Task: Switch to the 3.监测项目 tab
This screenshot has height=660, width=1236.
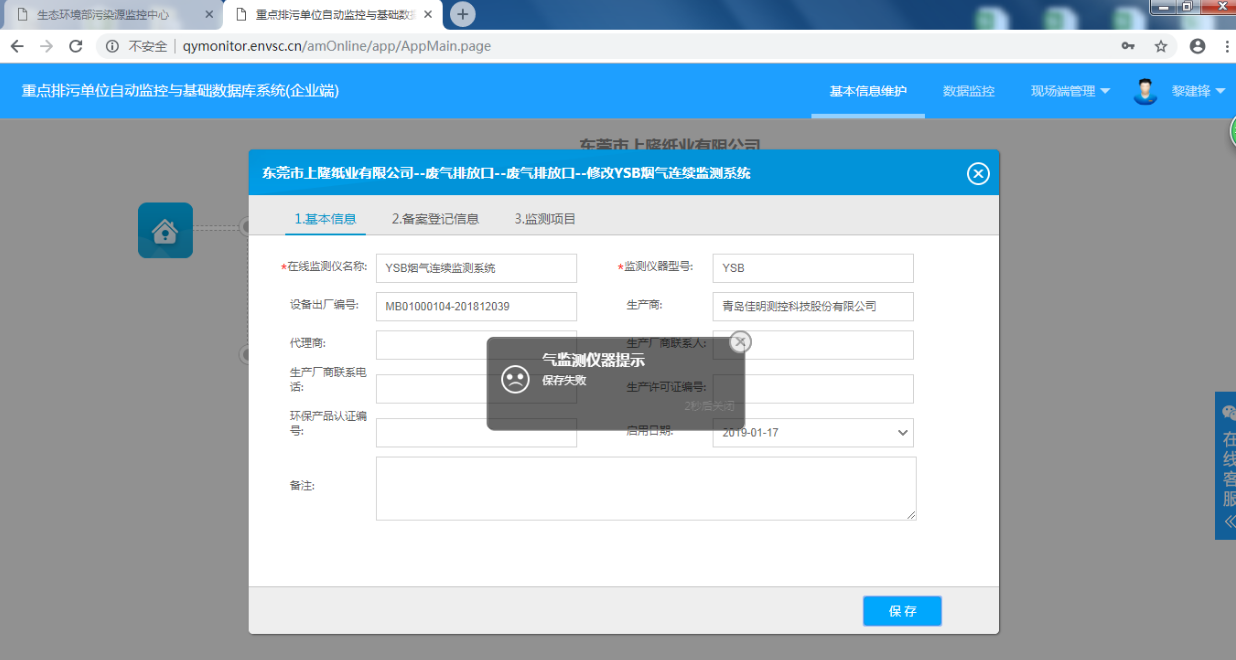Action: coord(545,219)
